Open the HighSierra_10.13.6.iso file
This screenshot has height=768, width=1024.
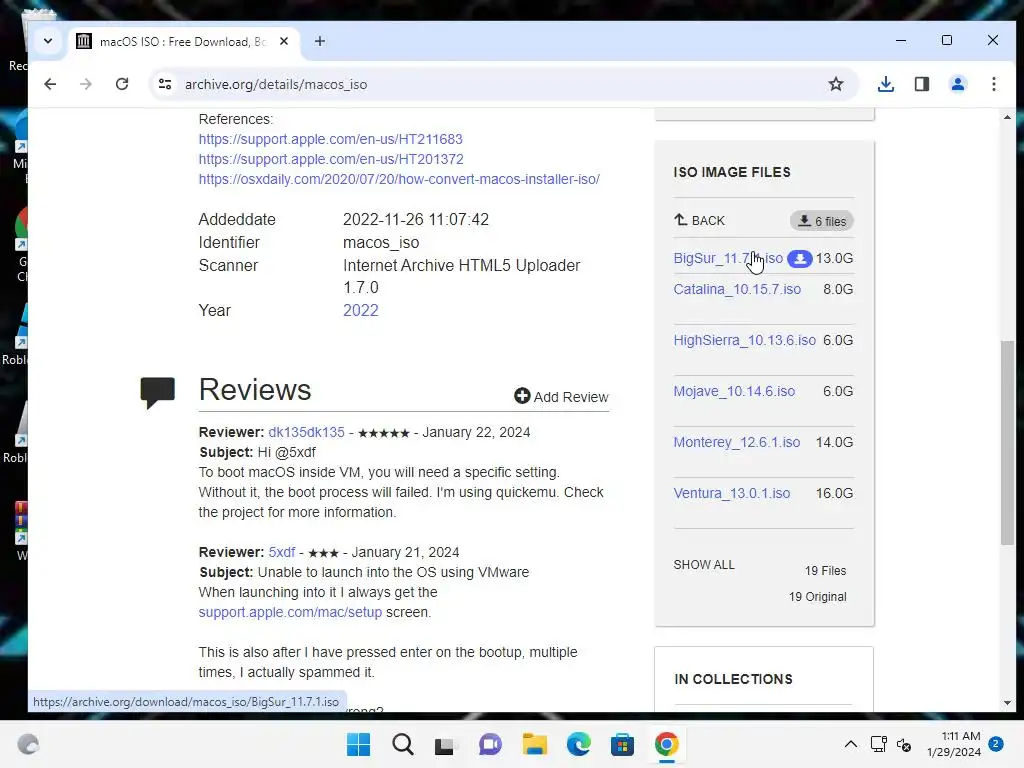[x=744, y=340]
